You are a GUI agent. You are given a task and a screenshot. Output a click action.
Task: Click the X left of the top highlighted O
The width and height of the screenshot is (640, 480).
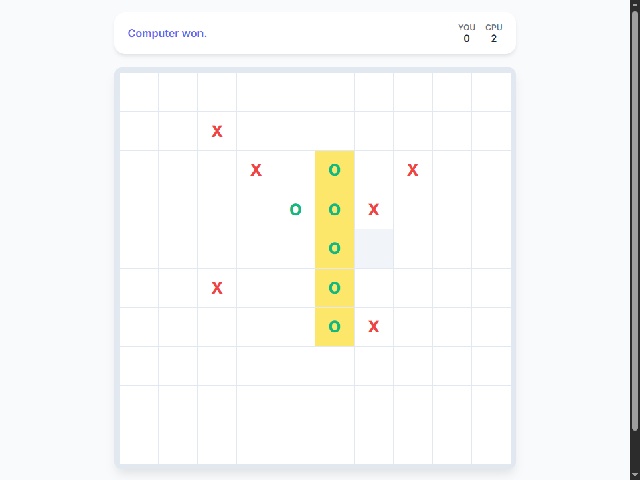click(x=256, y=170)
